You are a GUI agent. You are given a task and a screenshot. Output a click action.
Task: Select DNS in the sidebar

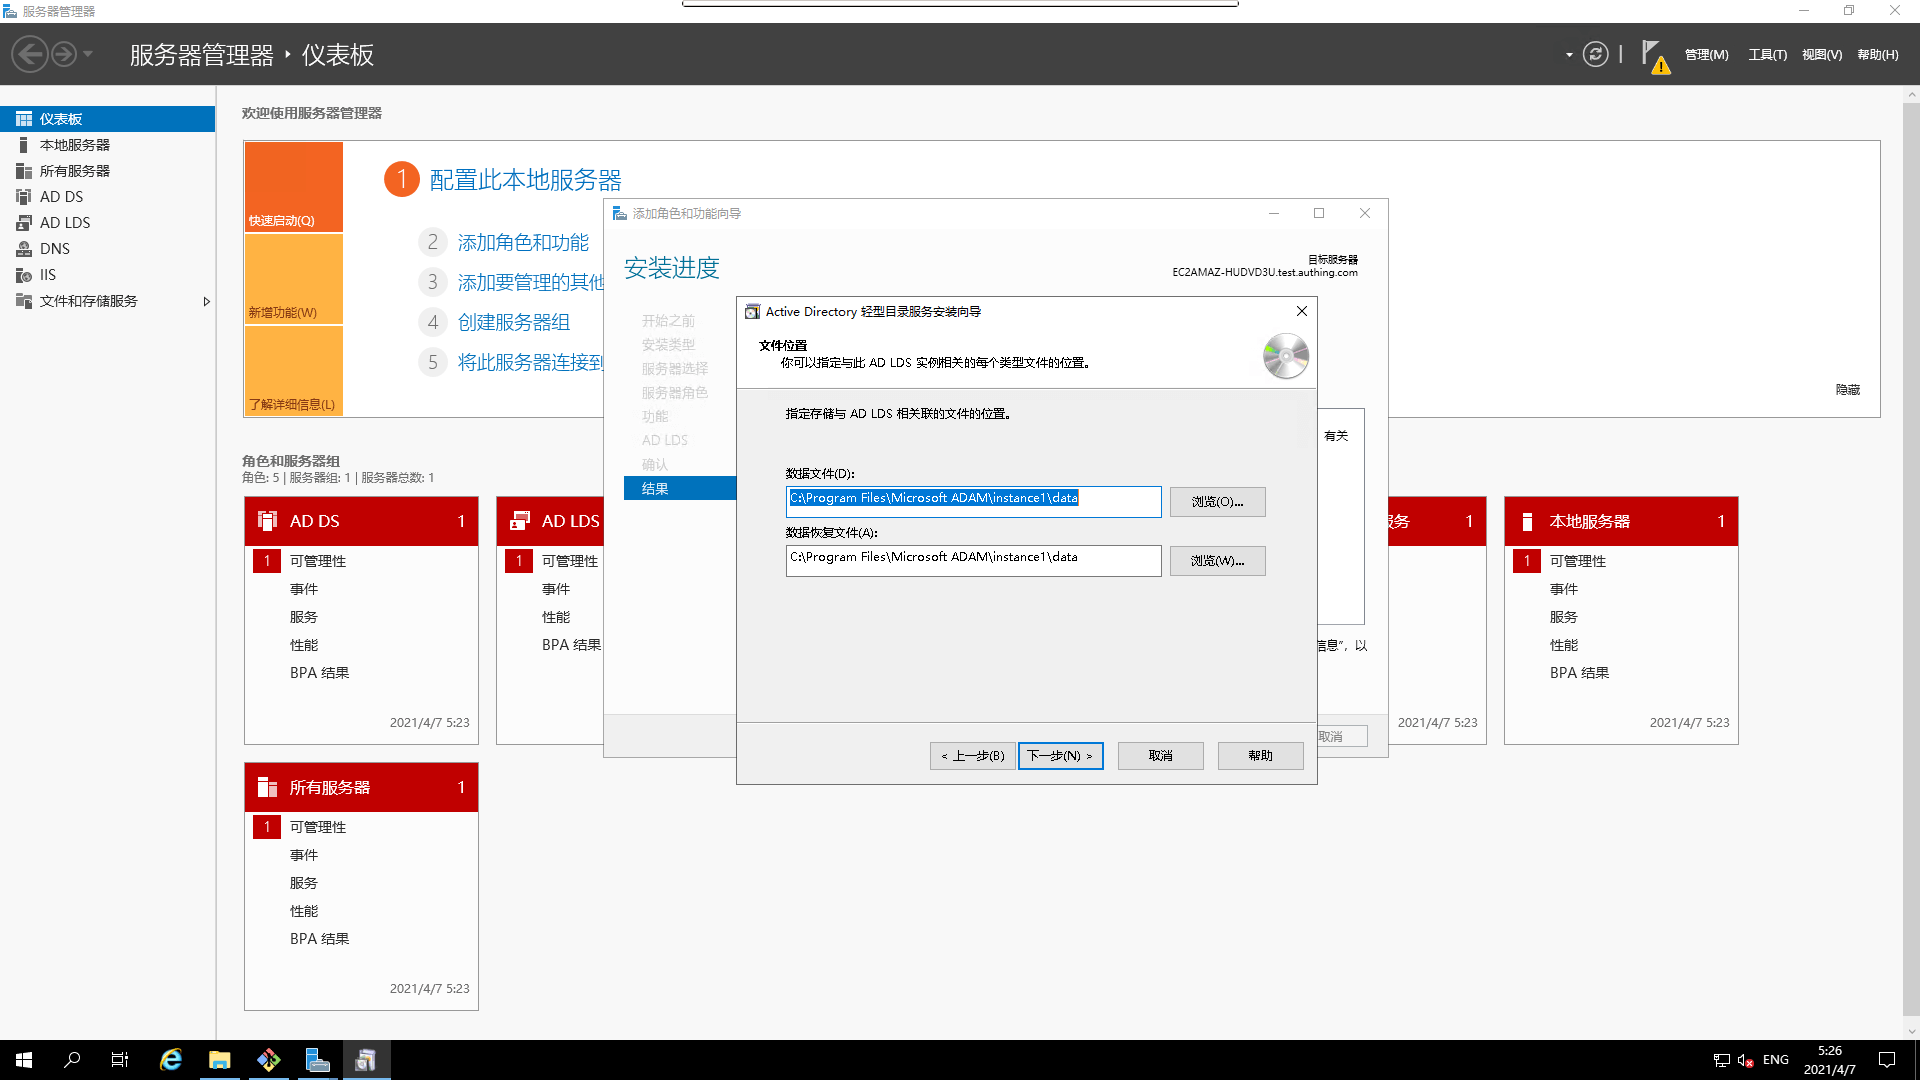[54, 249]
